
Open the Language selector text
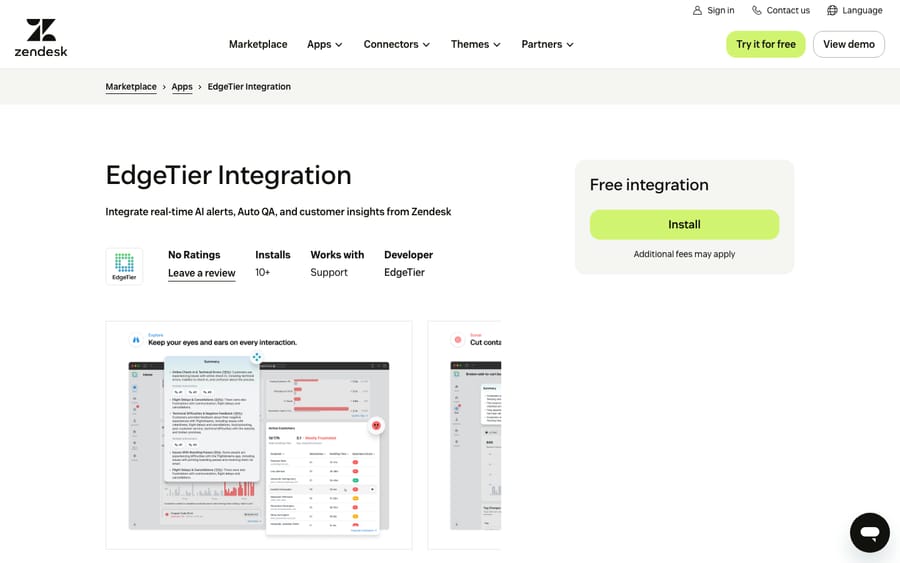tap(862, 10)
